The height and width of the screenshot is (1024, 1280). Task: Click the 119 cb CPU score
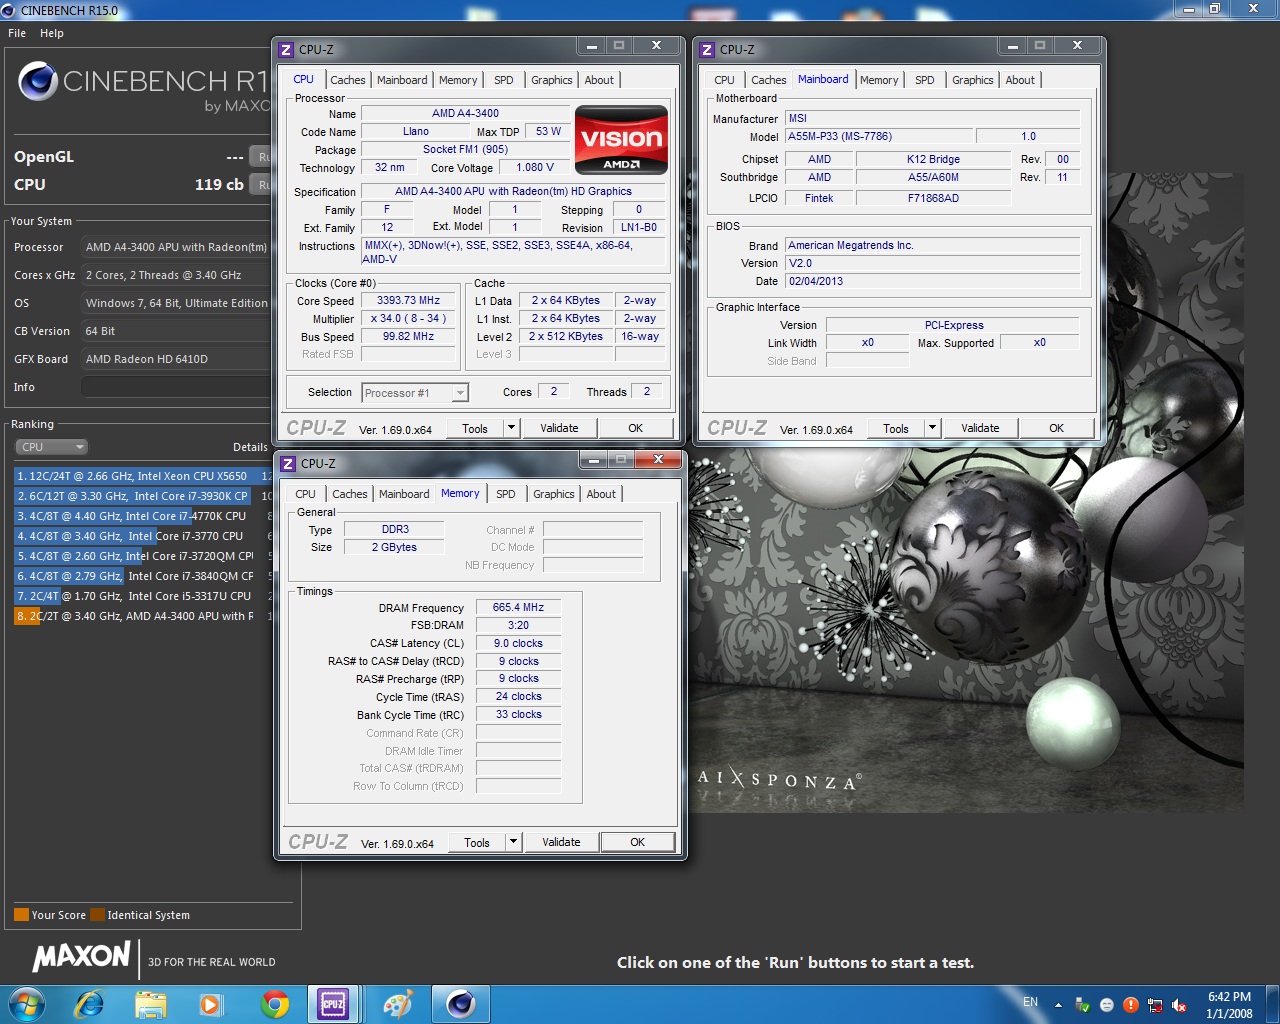pos(219,184)
